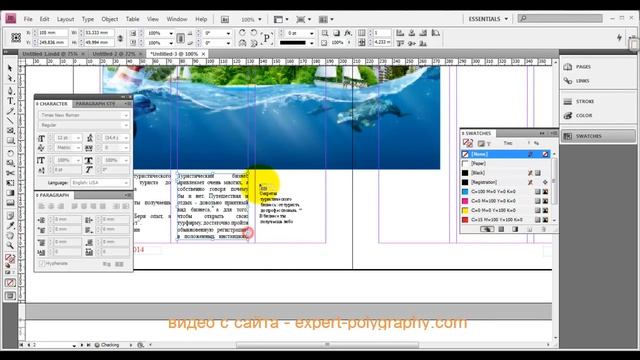Select the Pencil tool
Viewport: 640px width, 360px height.
(x=10, y=111)
